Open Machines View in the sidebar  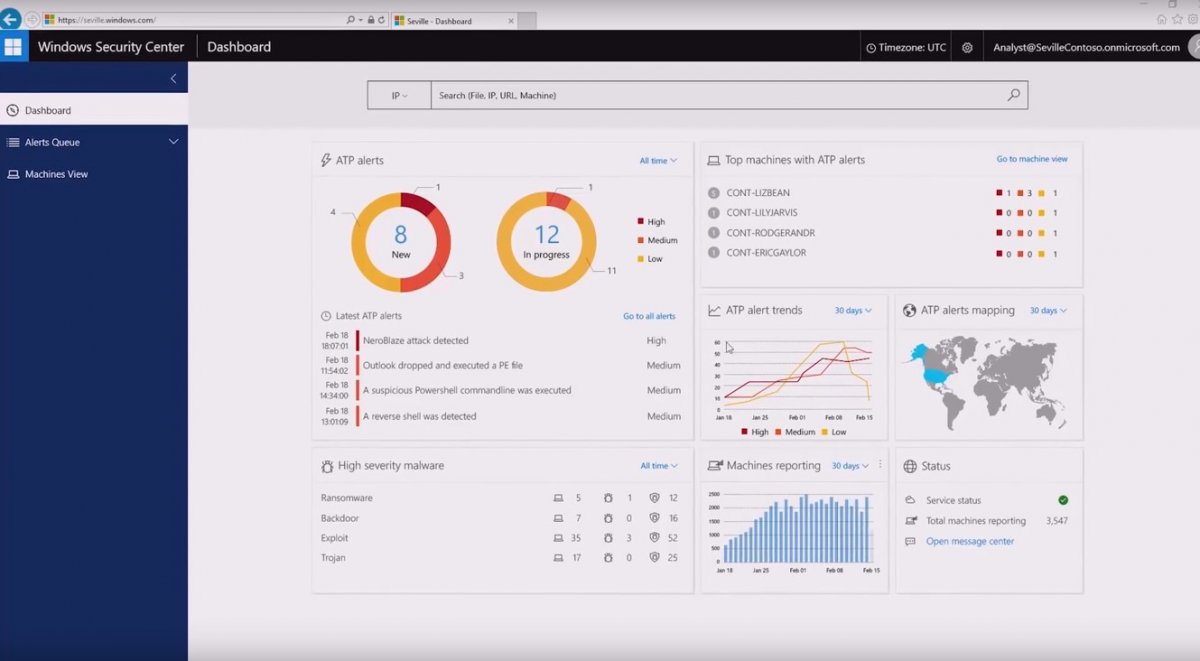(x=94, y=174)
